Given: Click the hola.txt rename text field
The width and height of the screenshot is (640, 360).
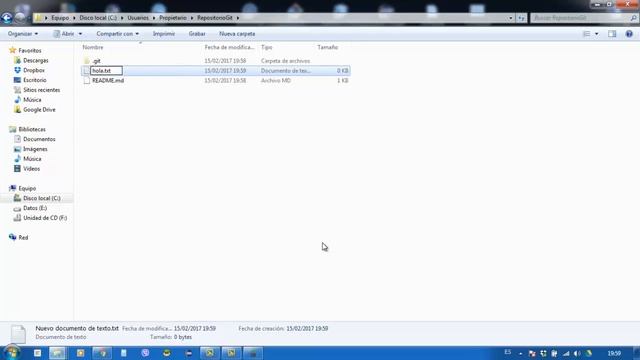Looking at the screenshot, I should coord(106,71).
